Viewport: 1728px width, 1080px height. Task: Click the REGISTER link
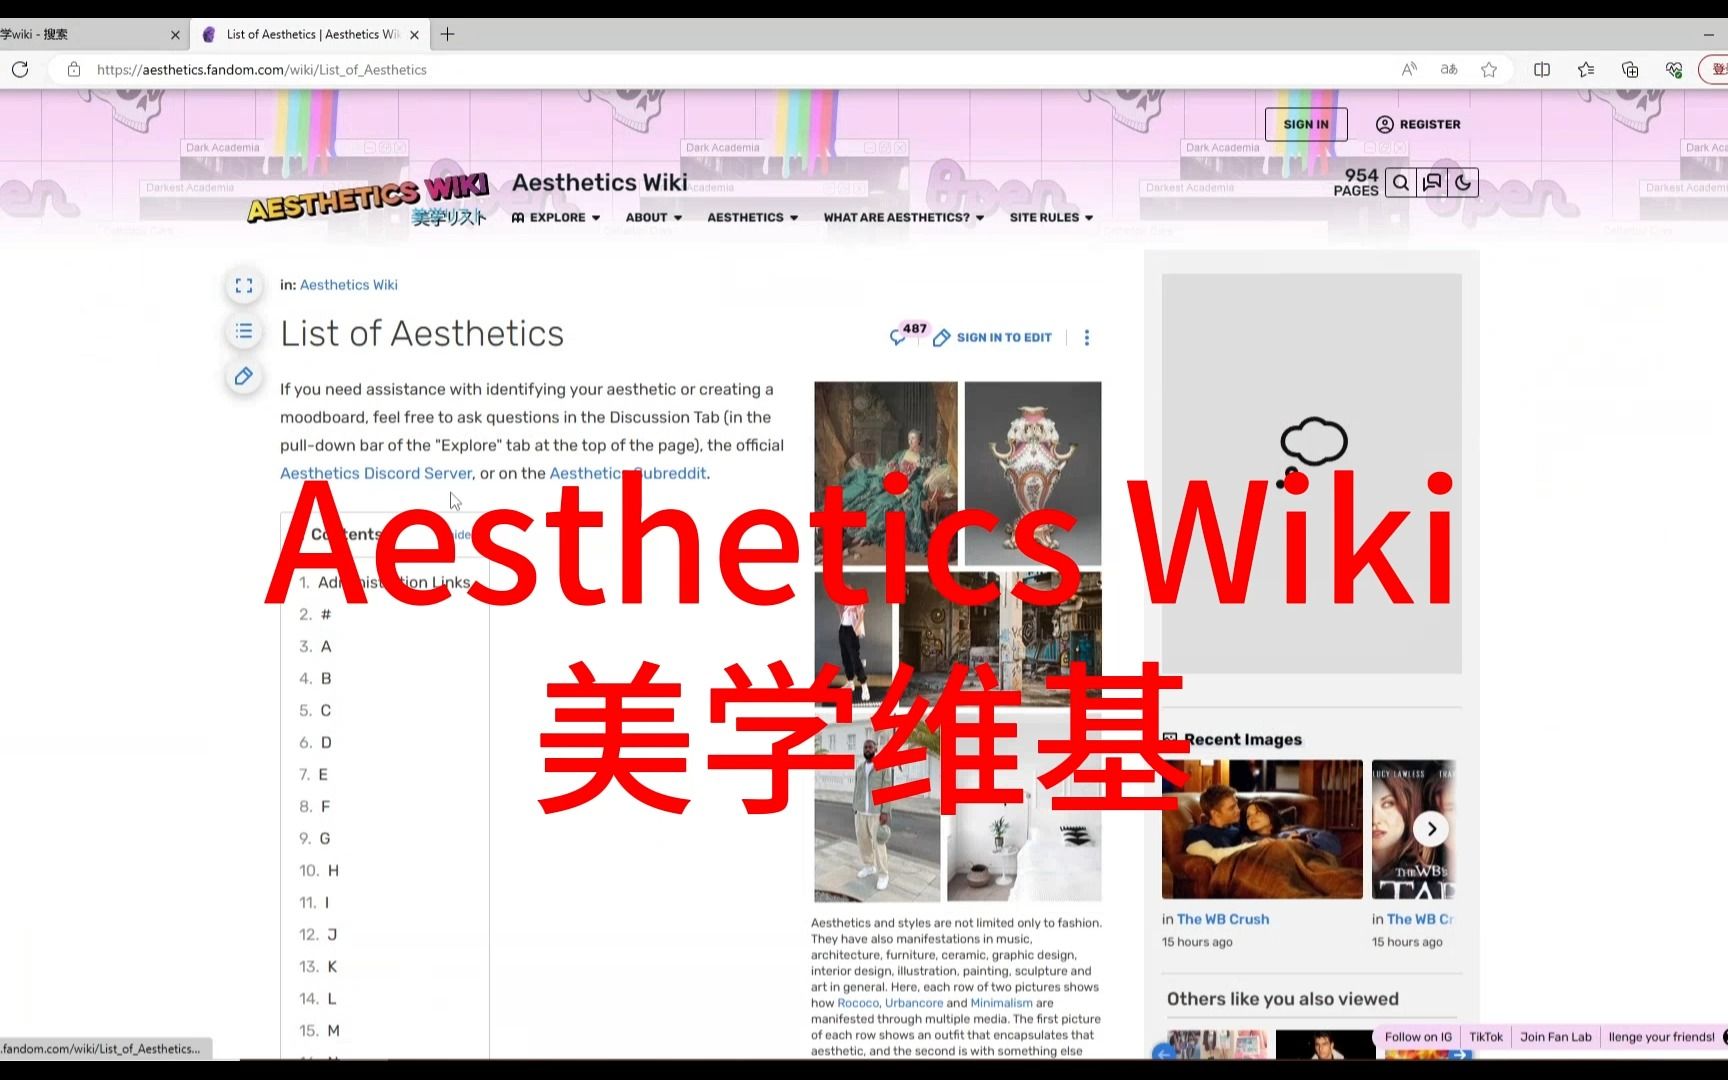point(1418,124)
